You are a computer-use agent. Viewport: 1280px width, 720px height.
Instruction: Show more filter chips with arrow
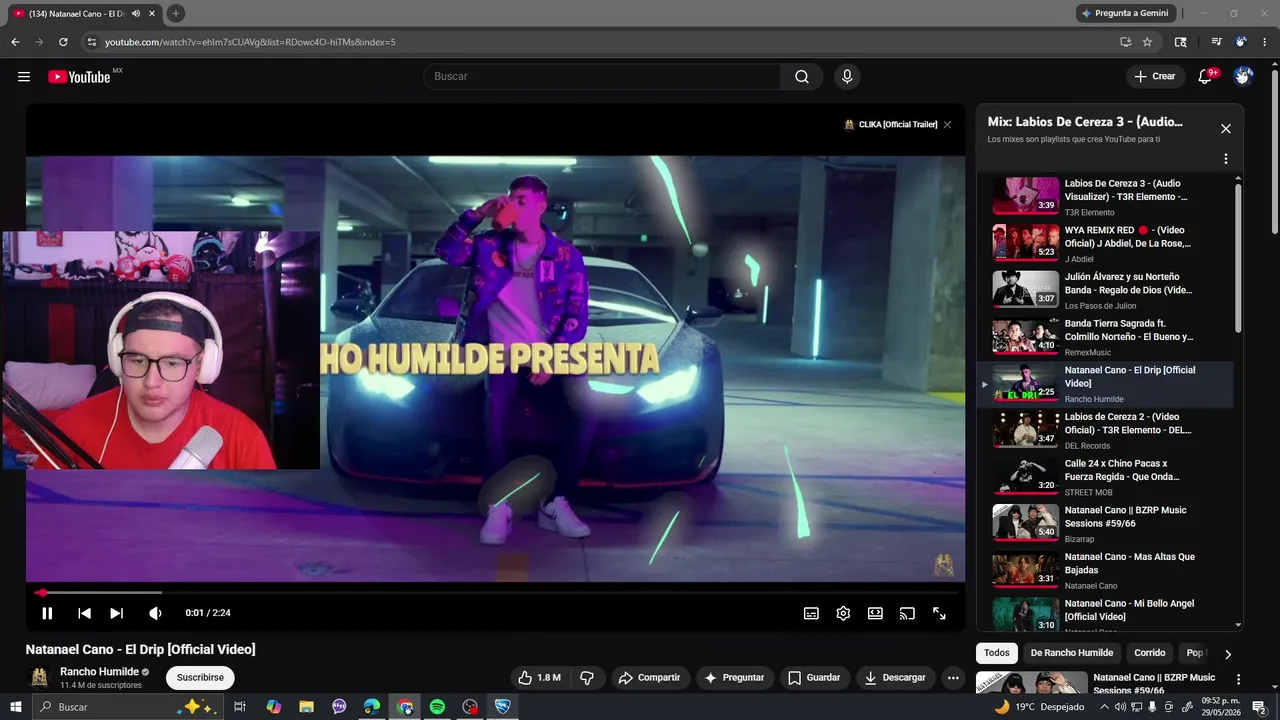1228,654
